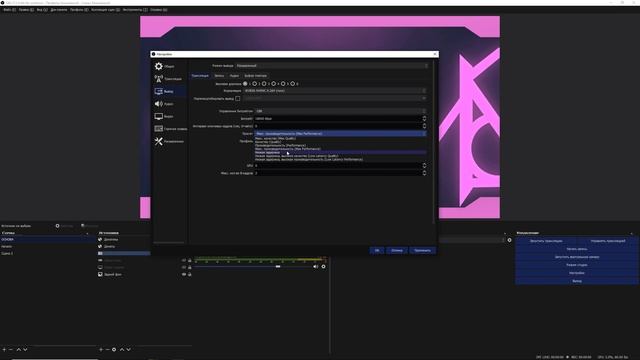This screenshot has width=640, height=360.
Task: Open Video settings with the display icon
Action: point(159,116)
